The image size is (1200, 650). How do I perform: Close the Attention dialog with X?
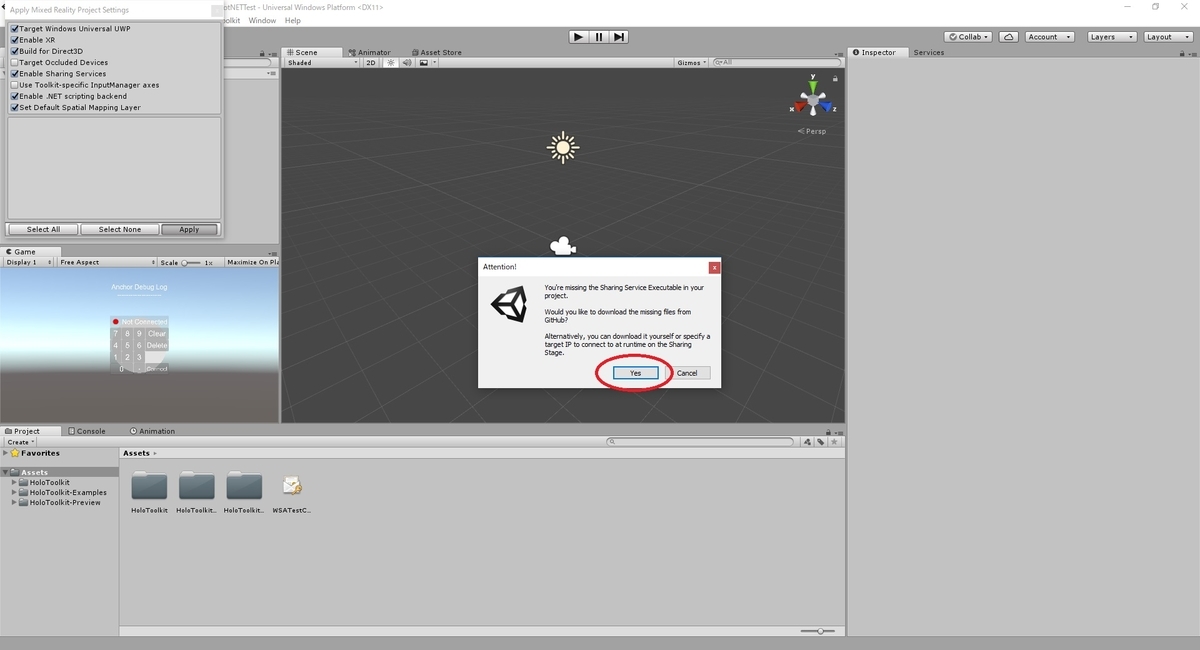point(714,267)
